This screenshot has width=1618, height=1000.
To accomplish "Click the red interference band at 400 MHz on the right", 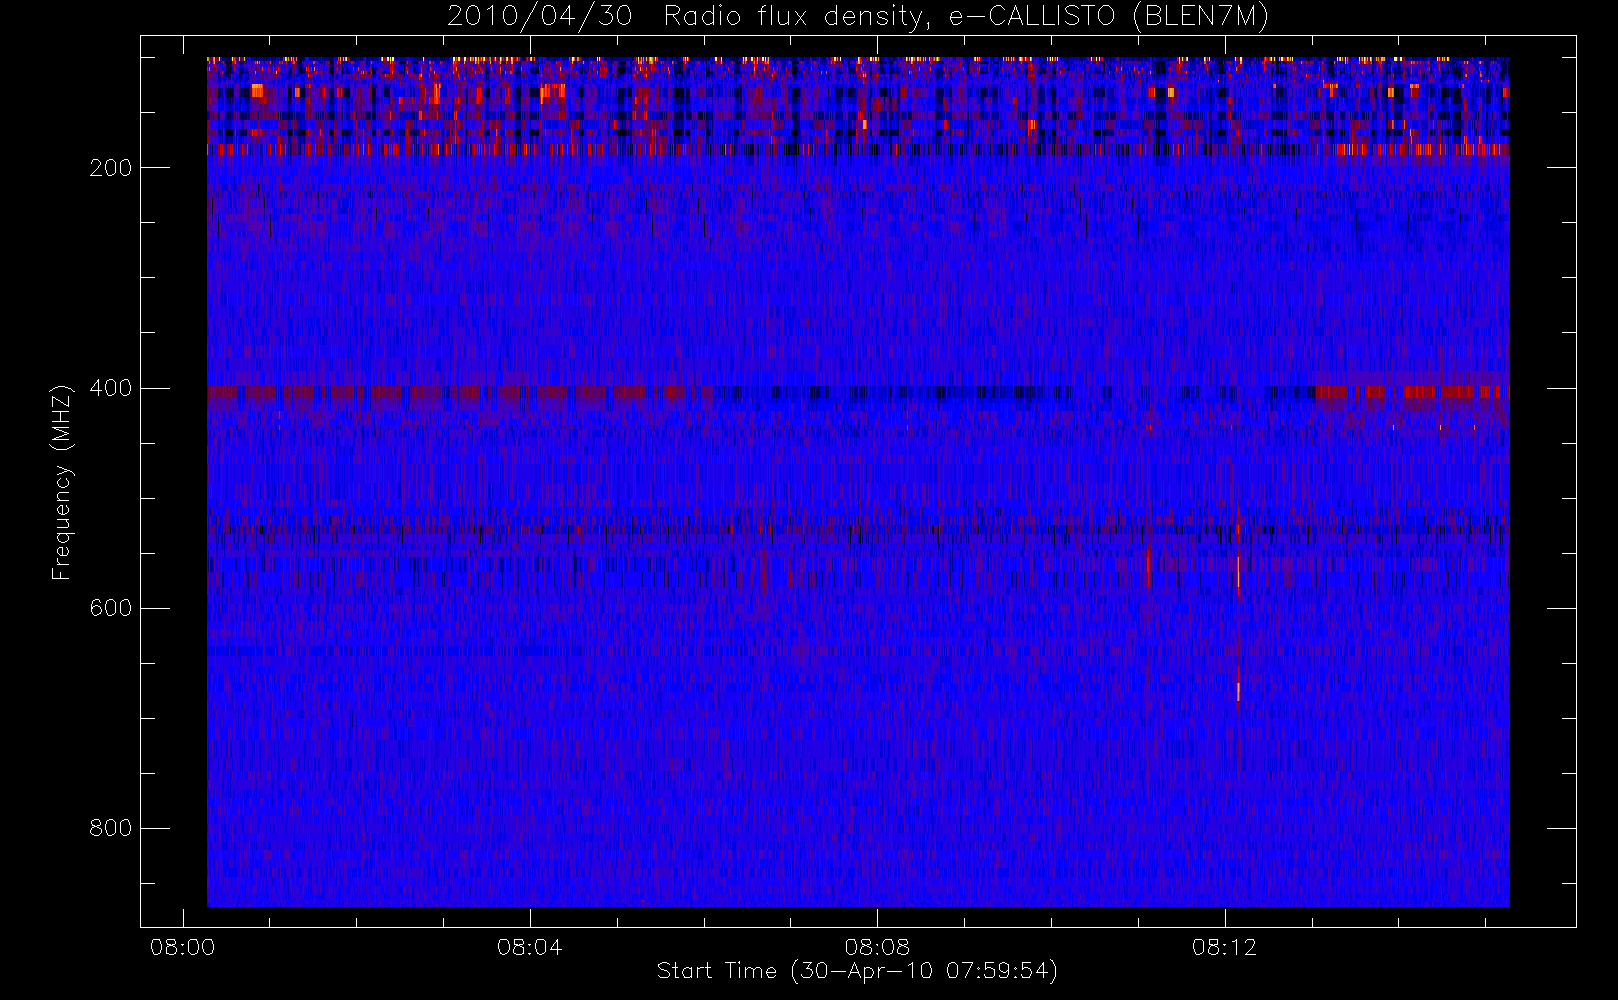I will coord(1411,392).
